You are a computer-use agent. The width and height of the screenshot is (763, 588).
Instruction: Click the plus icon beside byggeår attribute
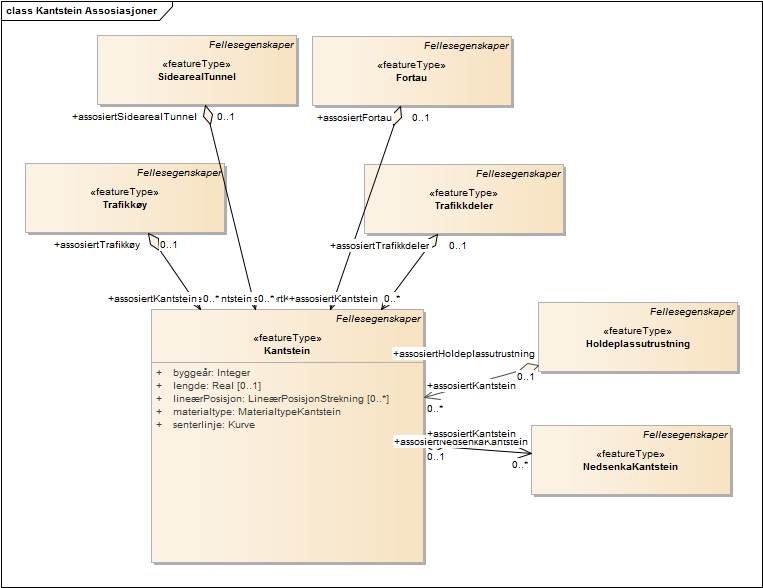158,373
